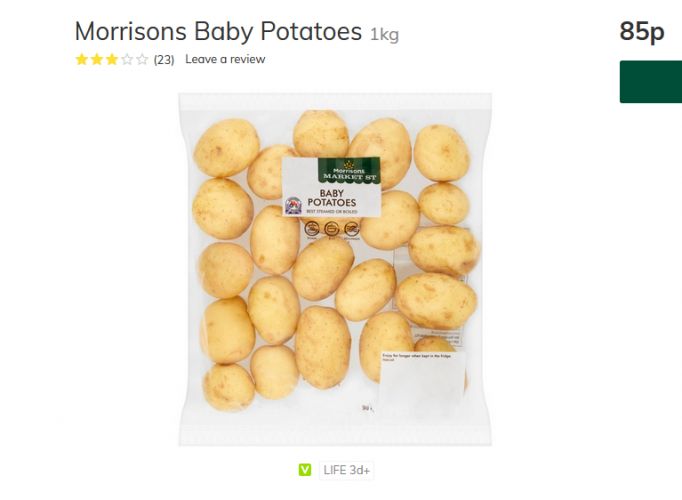The width and height of the screenshot is (682, 500).
Task: Click the fifth empty rating star
Action: coord(142,59)
